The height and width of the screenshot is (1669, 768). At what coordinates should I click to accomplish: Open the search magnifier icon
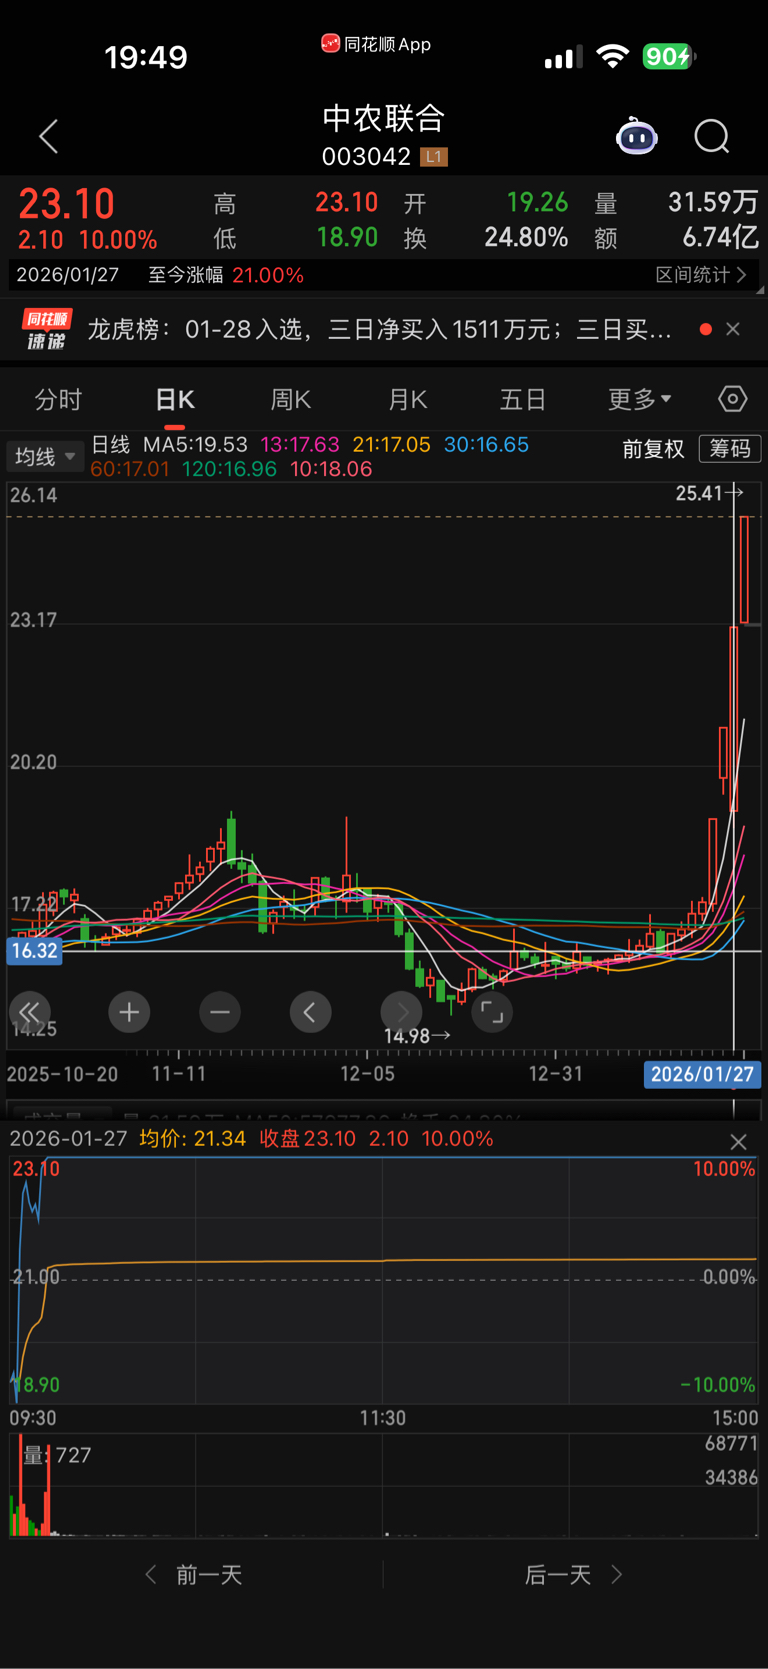click(712, 136)
